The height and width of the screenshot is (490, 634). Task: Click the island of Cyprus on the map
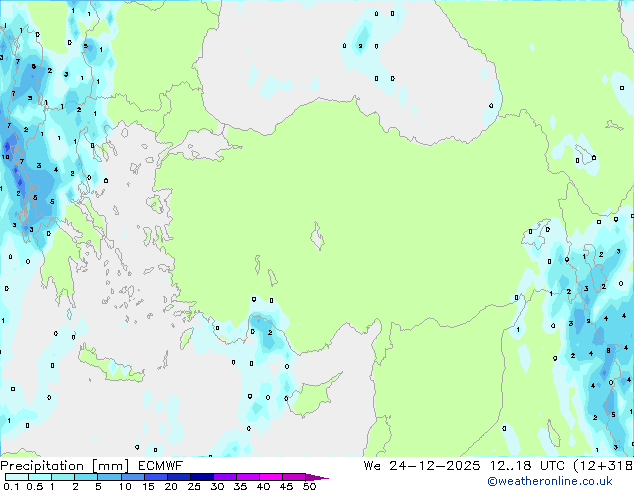(x=312, y=398)
